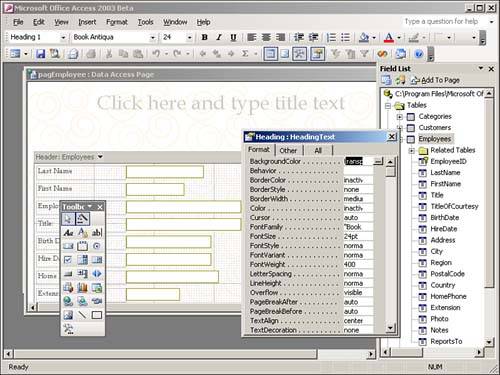Image resolution: width=500 pixels, height=375 pixels.
Task: Click the Save icon on the toolbar
Action: click(41, 54)
